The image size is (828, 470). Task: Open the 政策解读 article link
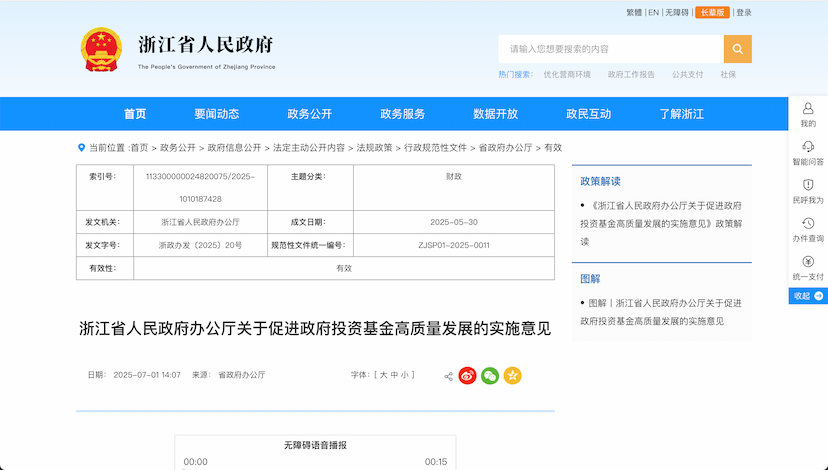pos(661,223)
